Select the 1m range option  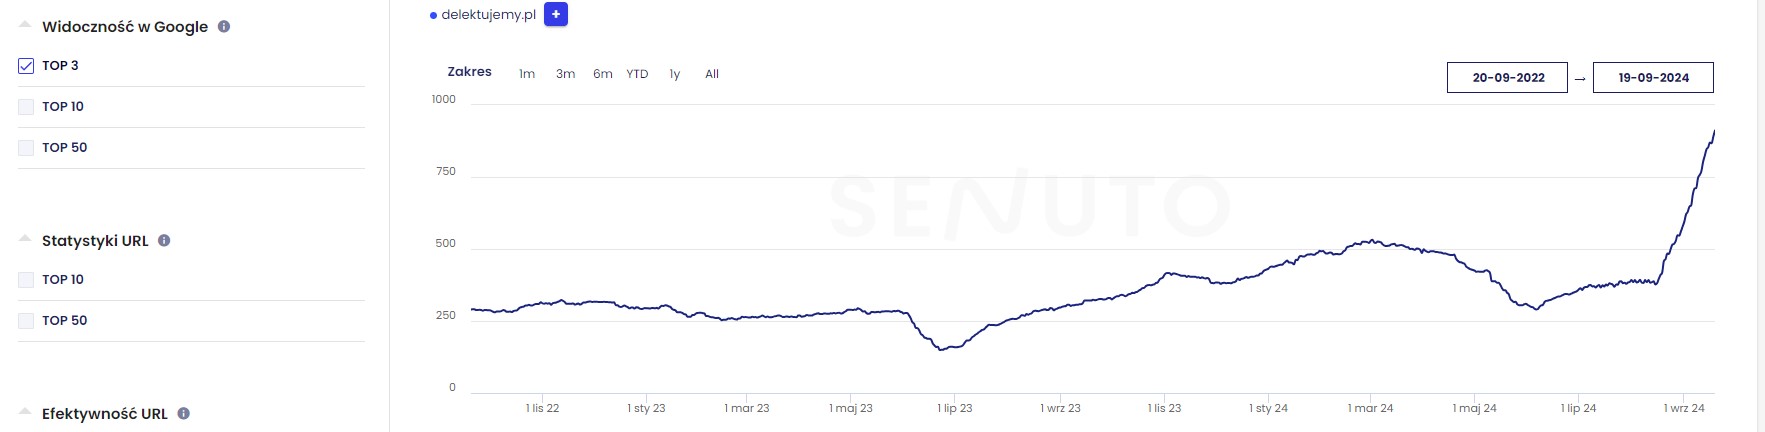(527, 74)
